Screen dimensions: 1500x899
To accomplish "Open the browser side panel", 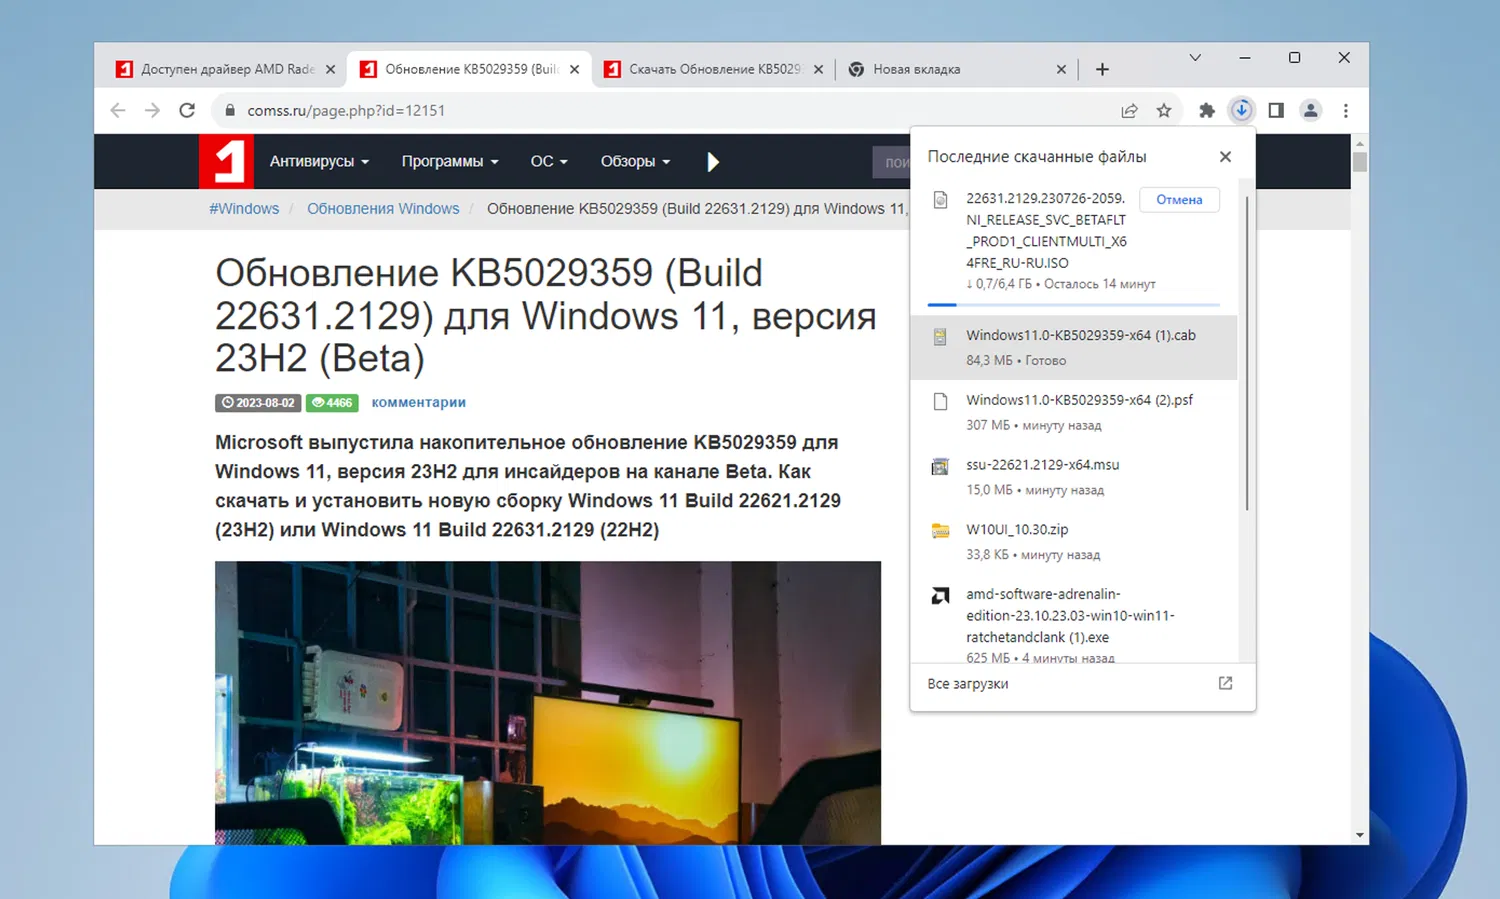I will (x=1276, y=111).
